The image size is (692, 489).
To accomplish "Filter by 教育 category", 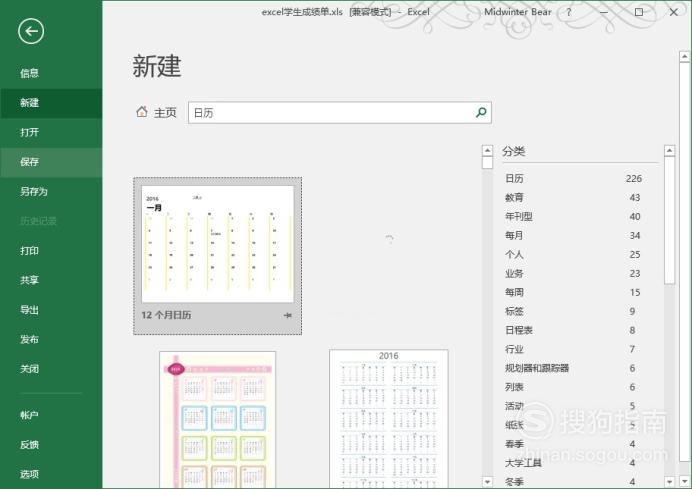I will 573,198.
